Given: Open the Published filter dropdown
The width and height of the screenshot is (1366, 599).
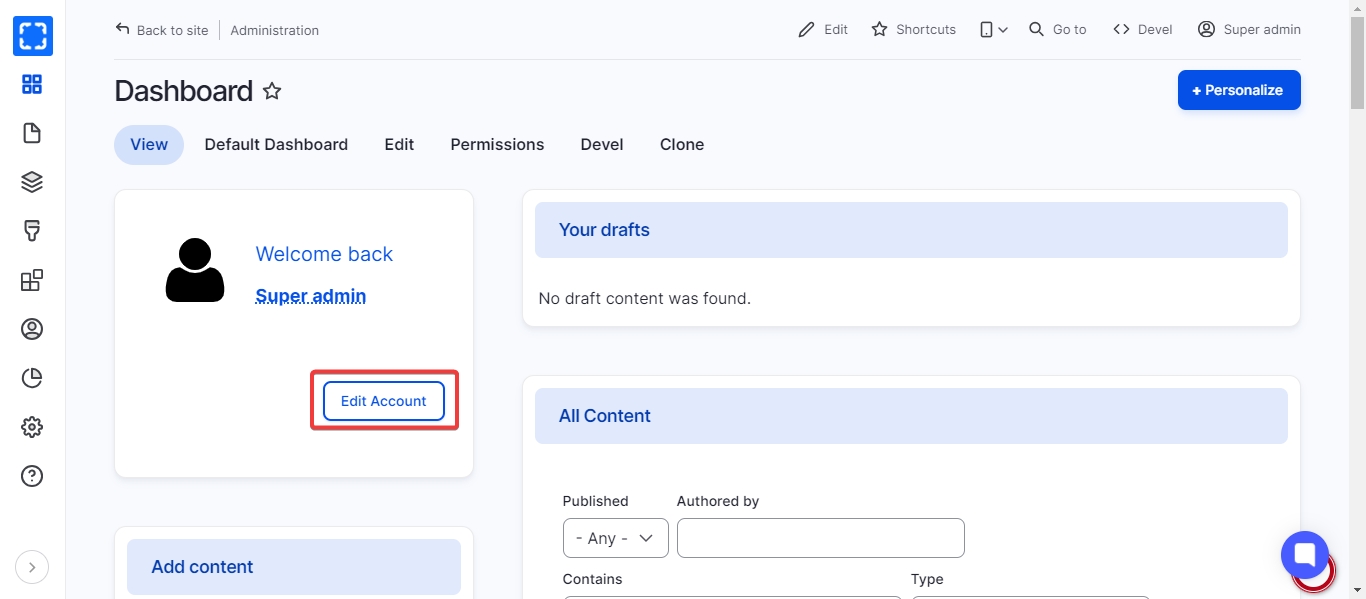Looking at the screenshot, I should [x=615, y=538].
